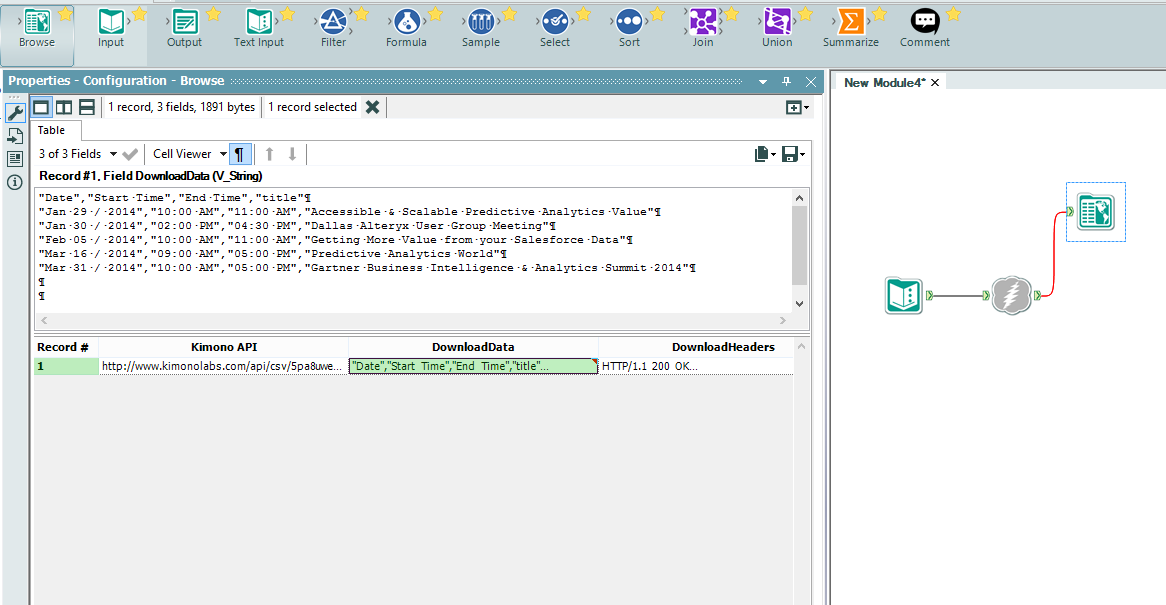This screenshot has width=1166, height=605.
Task: Click the Download tool node on canvas
Action: pyautogui.click(x=1011, y=296)
